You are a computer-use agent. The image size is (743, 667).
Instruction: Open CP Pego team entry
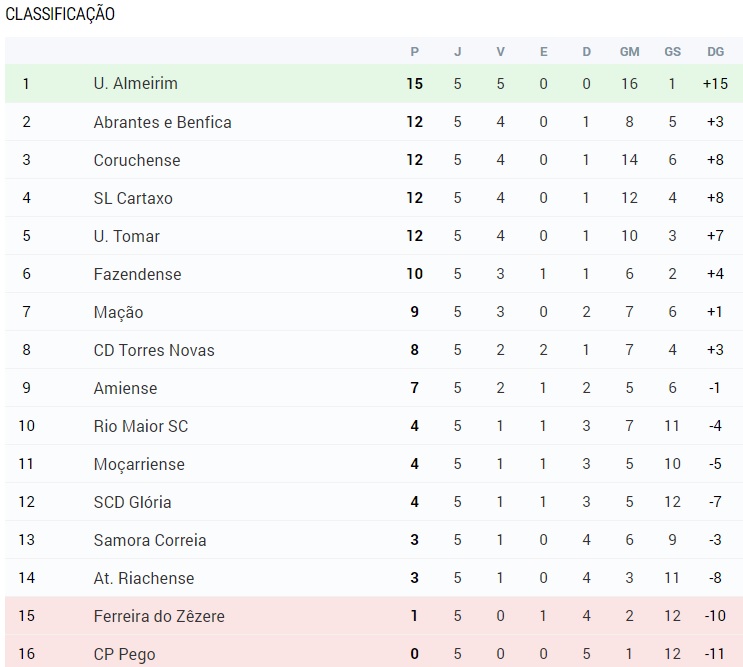coord(125,654)
